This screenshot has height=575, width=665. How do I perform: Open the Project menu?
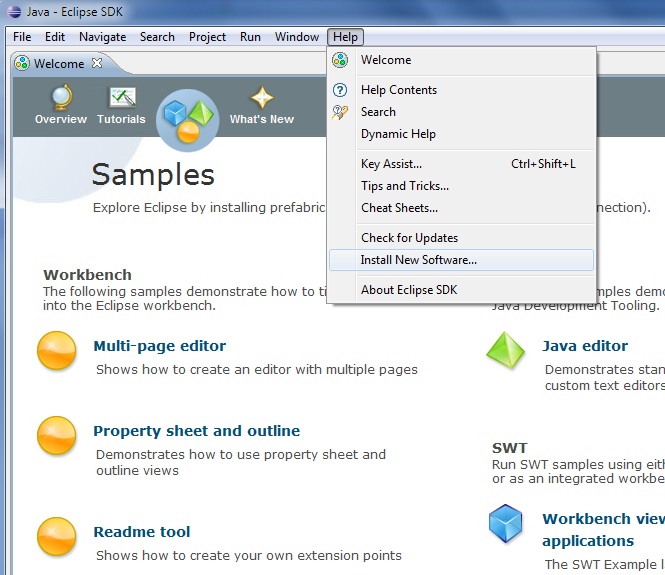pos(207,37)
